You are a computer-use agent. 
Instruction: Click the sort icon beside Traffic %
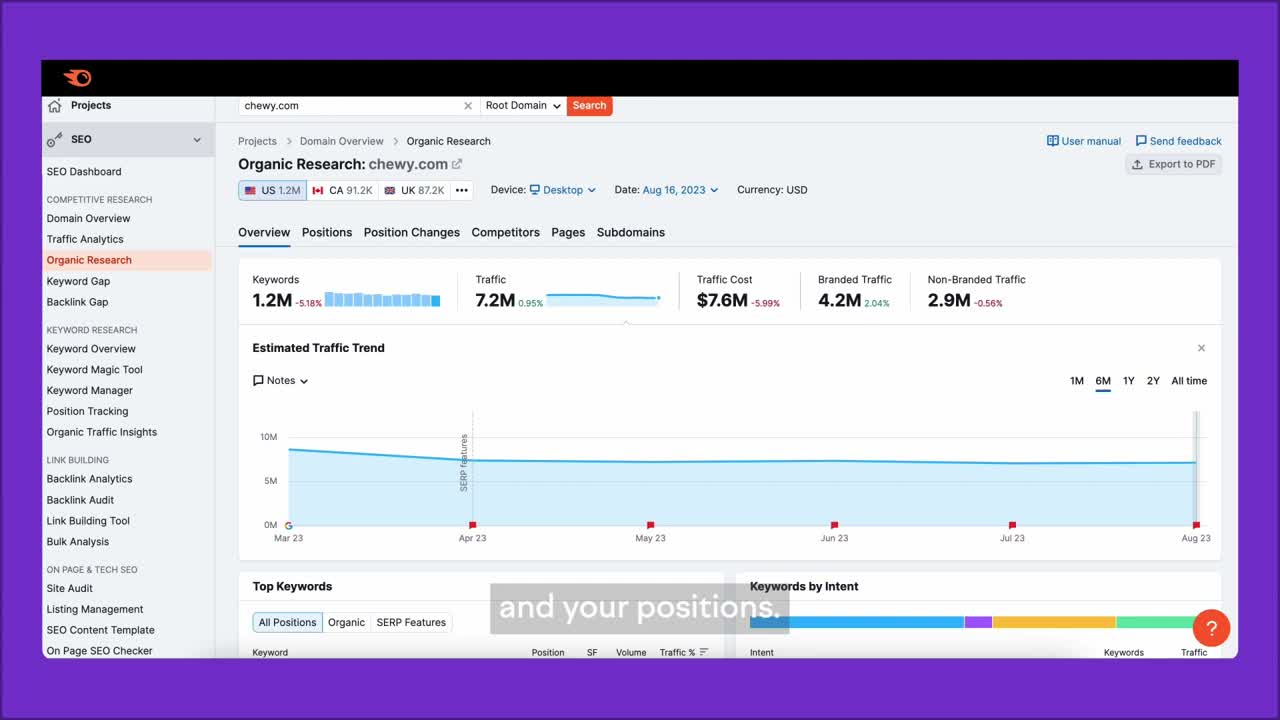point(704,652)
